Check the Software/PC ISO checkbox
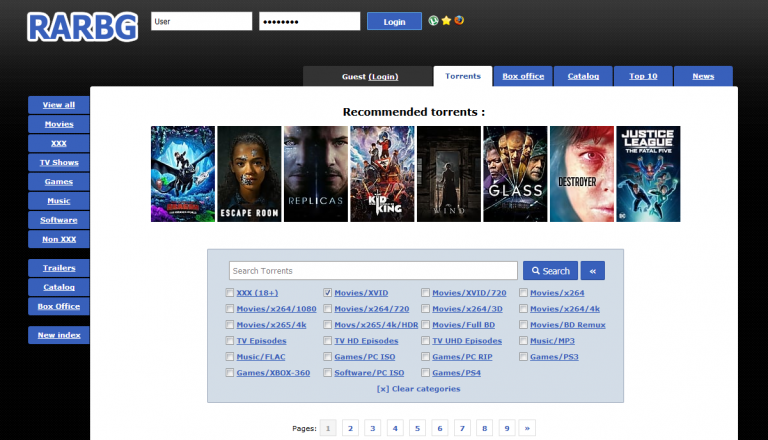This screenshot has width=768, height=440. (x=327, y=372)
